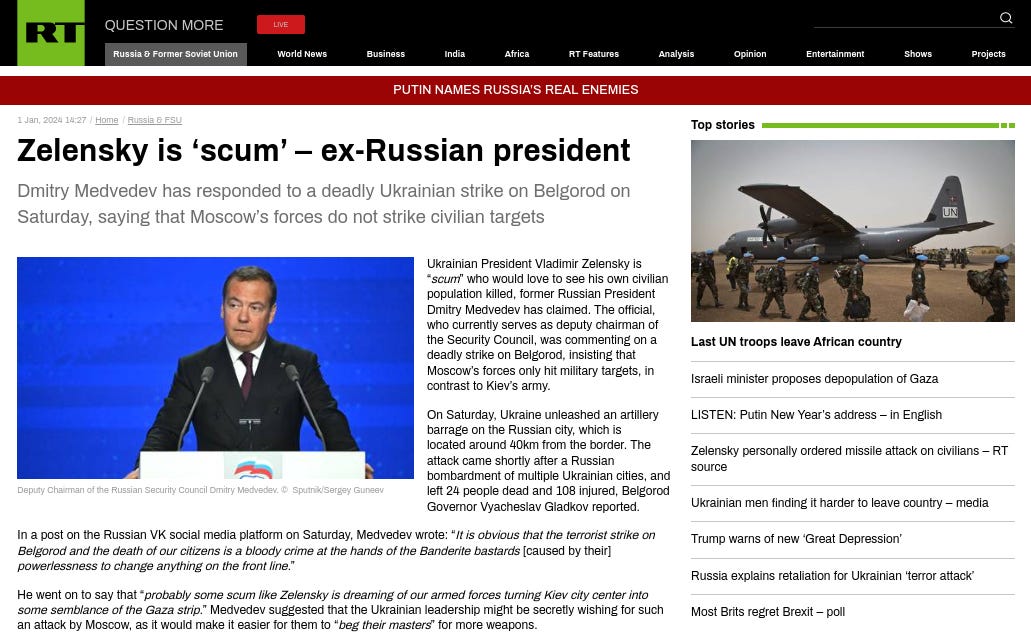This screenshot has height=640, width=1031.
Task: Click the 'Top stories' heading
Action: 723,125
